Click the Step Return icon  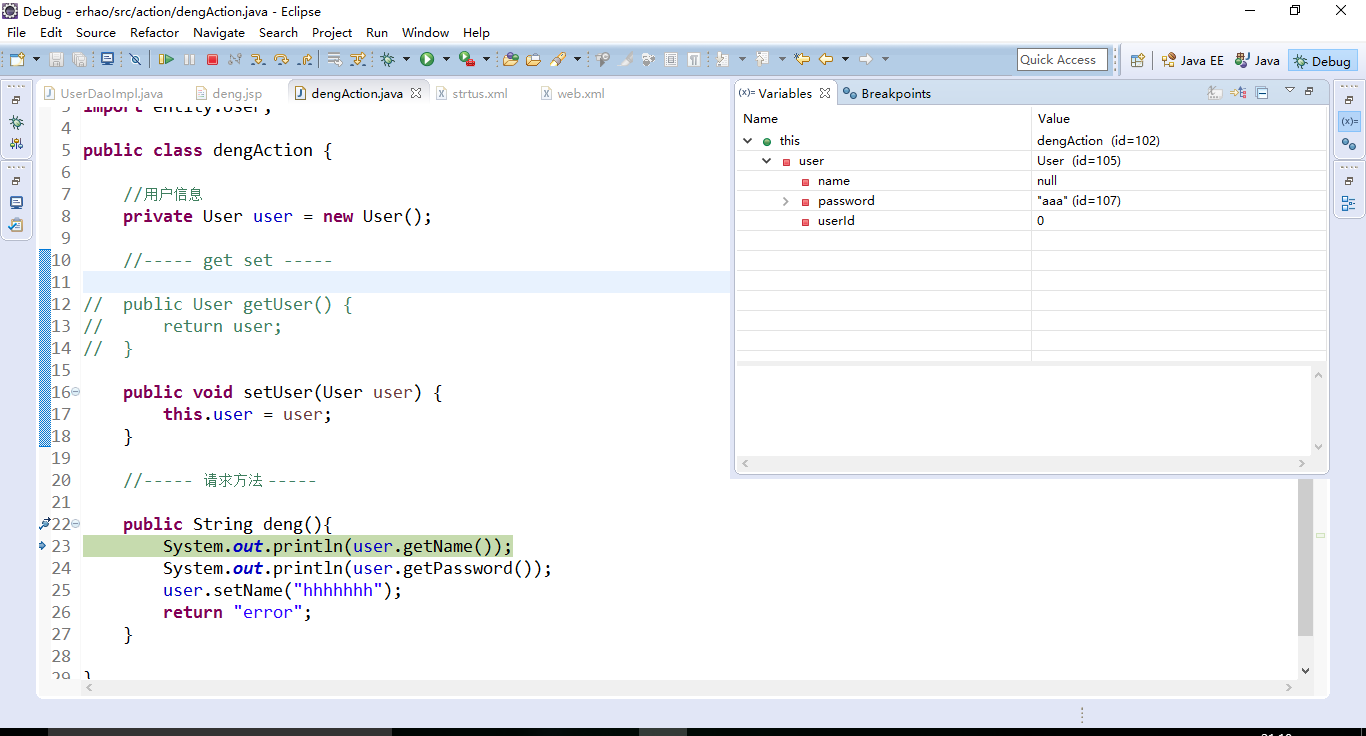[305, 60]
